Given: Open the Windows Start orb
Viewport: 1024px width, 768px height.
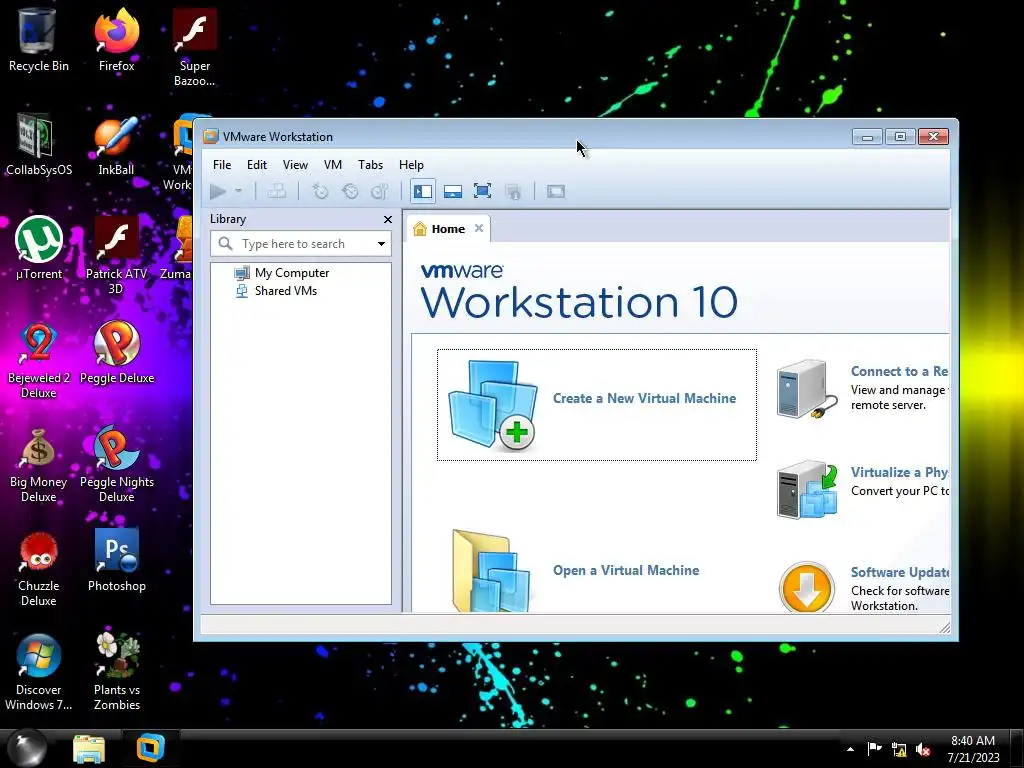Looking at the screenshot, I should pyautogui.click(x=26, y=748).
